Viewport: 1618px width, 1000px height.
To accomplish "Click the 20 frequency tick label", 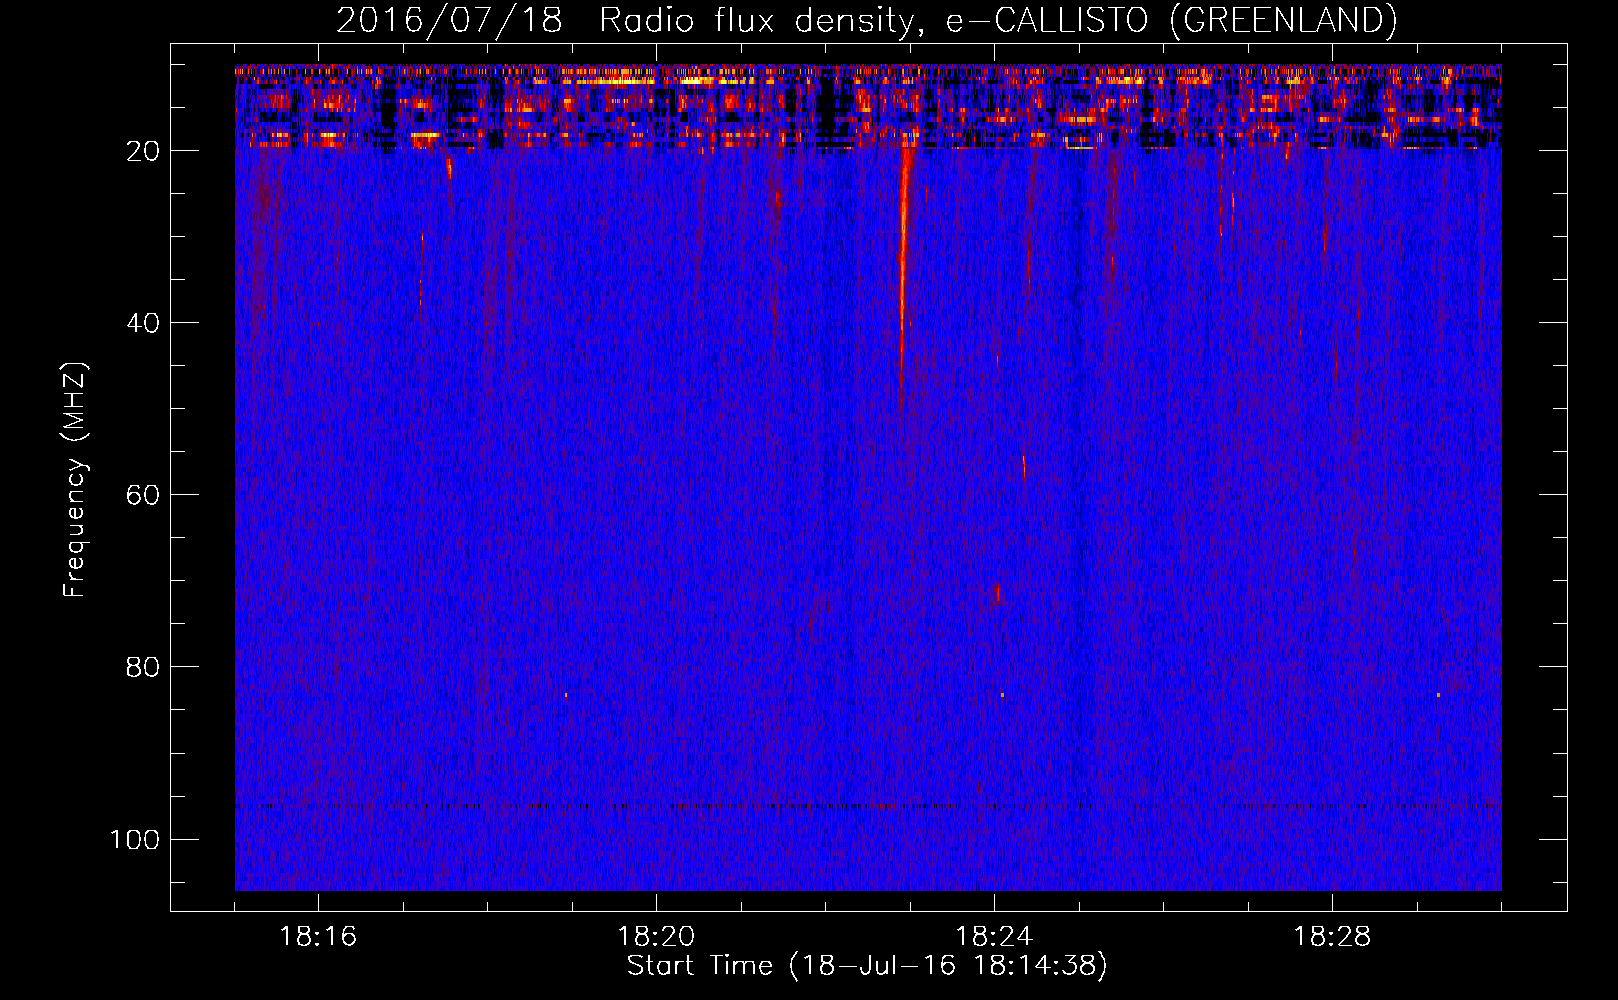I will [143, 151].
